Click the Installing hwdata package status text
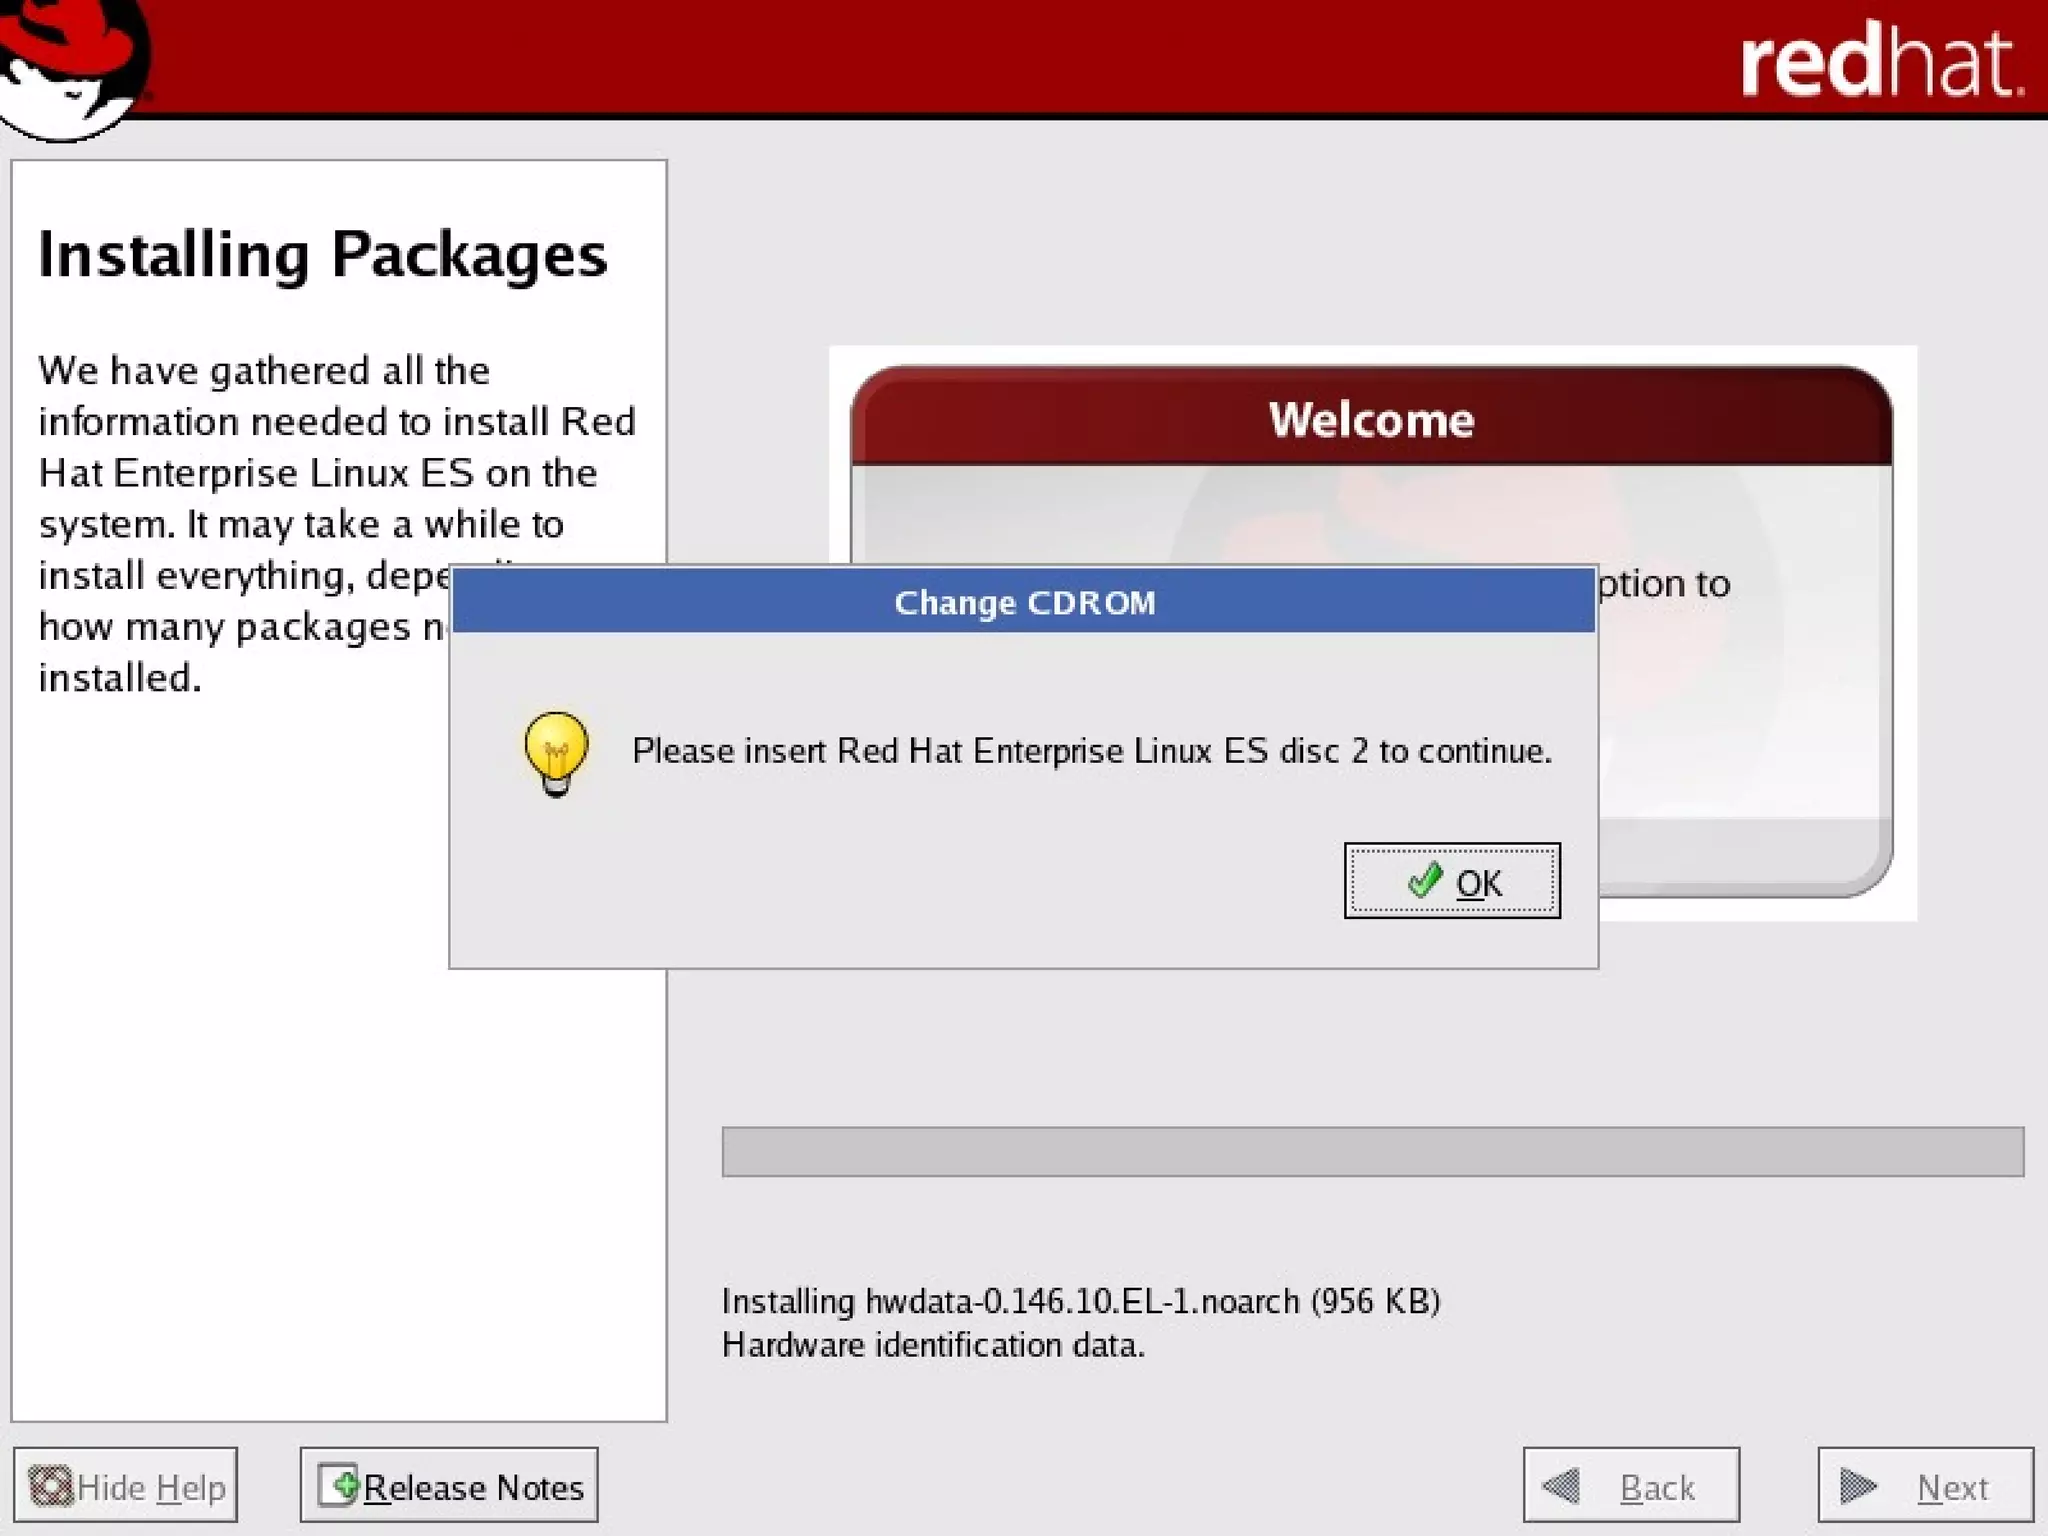 point(1080,1301)
